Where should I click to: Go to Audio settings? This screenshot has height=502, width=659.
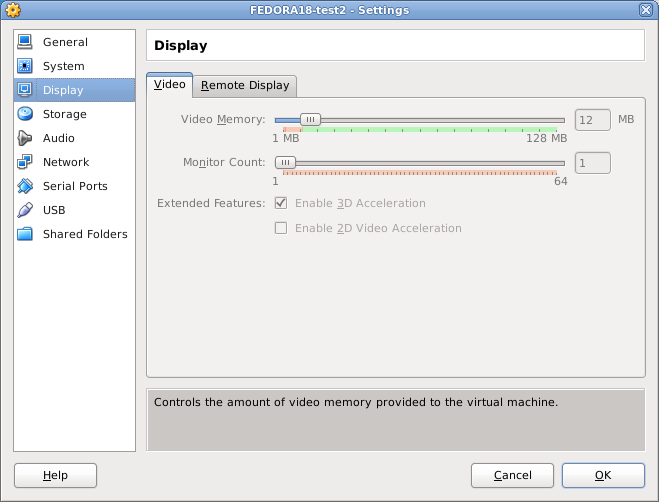[74, 138]
